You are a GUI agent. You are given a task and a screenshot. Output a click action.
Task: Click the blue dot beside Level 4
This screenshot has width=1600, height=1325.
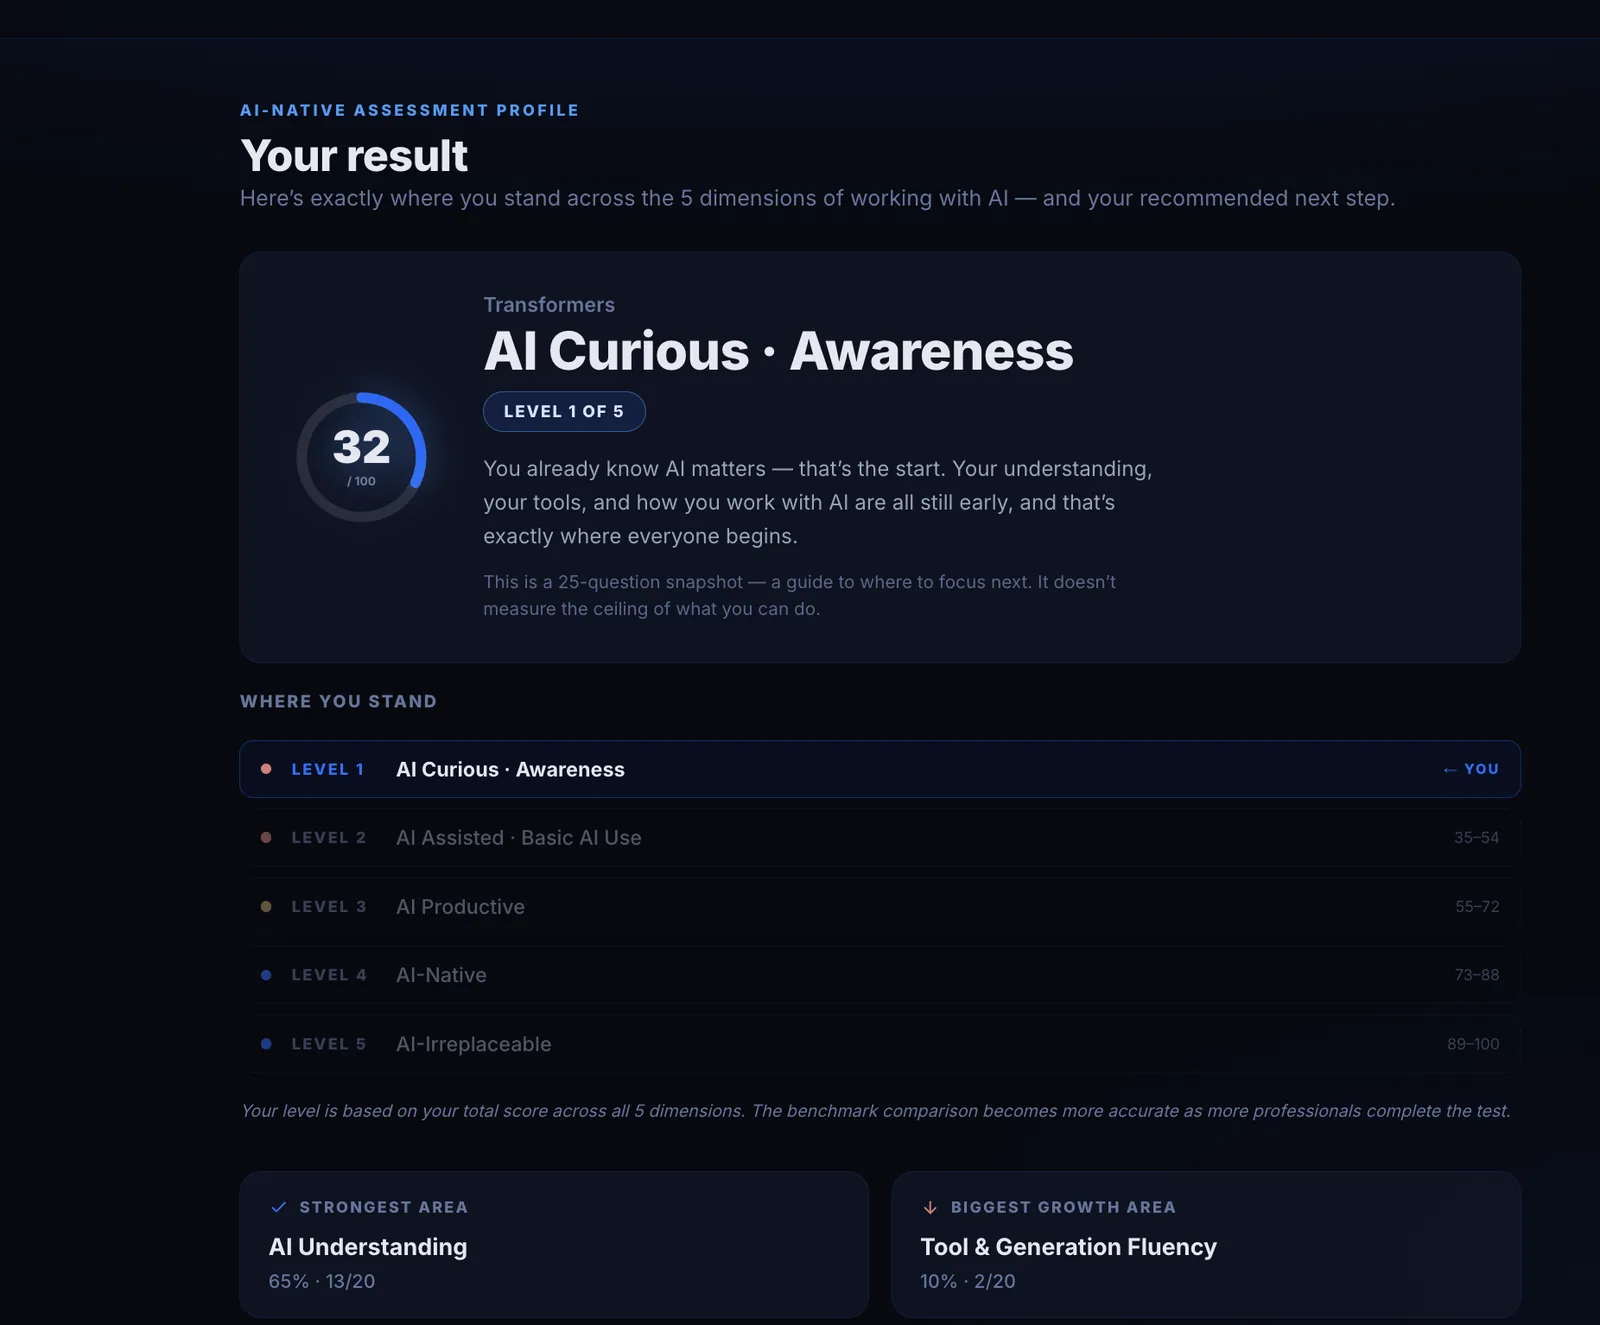(x=266, y=975)
